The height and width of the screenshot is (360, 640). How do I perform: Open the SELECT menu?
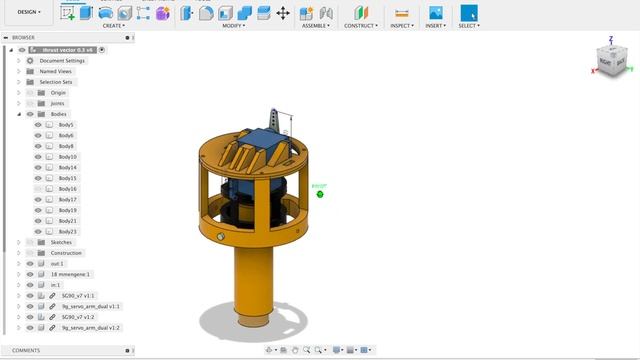click(469, 26)
